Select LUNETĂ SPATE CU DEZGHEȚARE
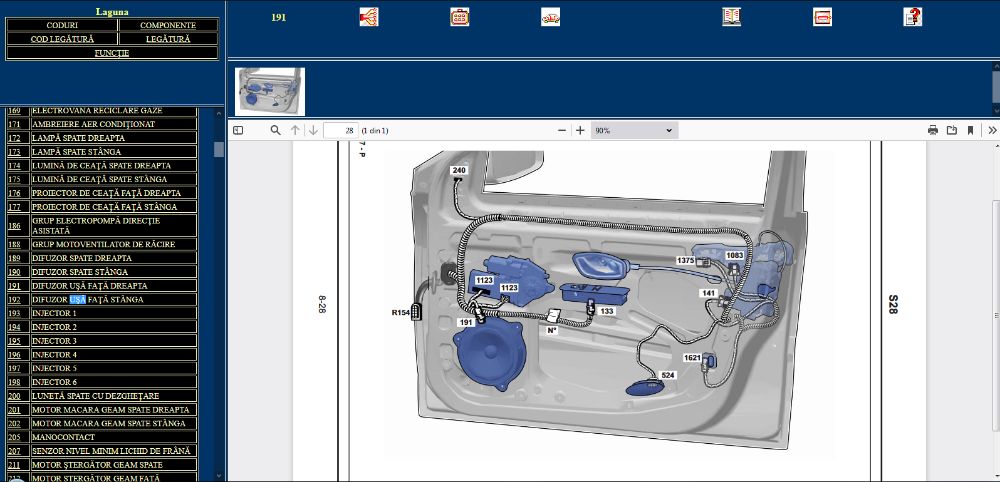Viewport: 1000px width, 482px height. click(x=114, y=396)
